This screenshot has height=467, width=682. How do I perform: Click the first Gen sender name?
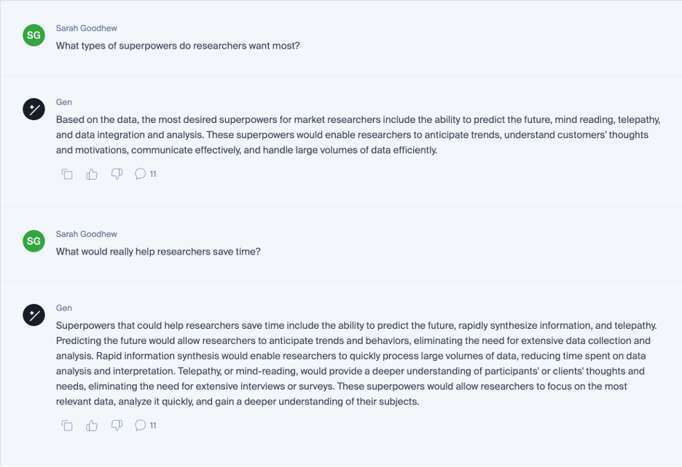point(64,102)
